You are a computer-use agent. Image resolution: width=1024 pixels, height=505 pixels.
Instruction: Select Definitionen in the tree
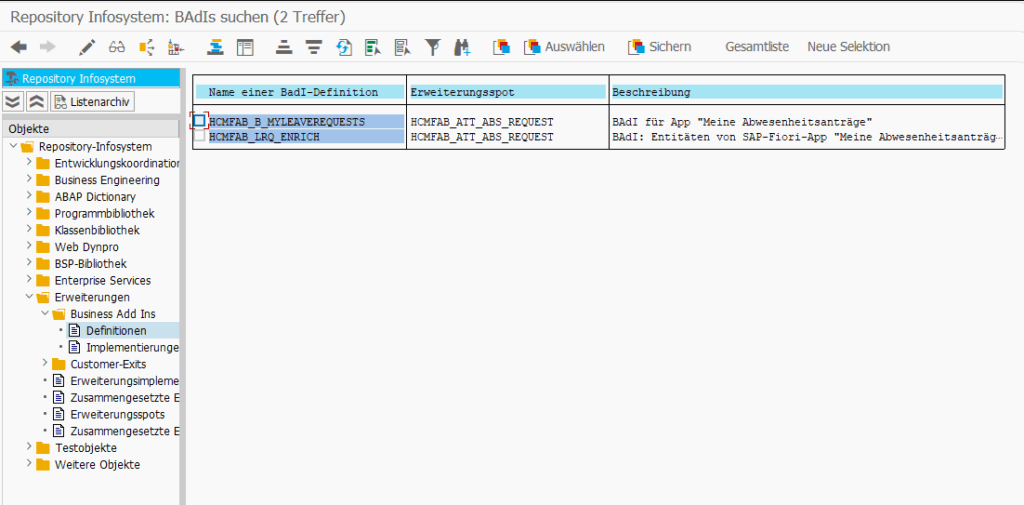[x=116, y=330]
